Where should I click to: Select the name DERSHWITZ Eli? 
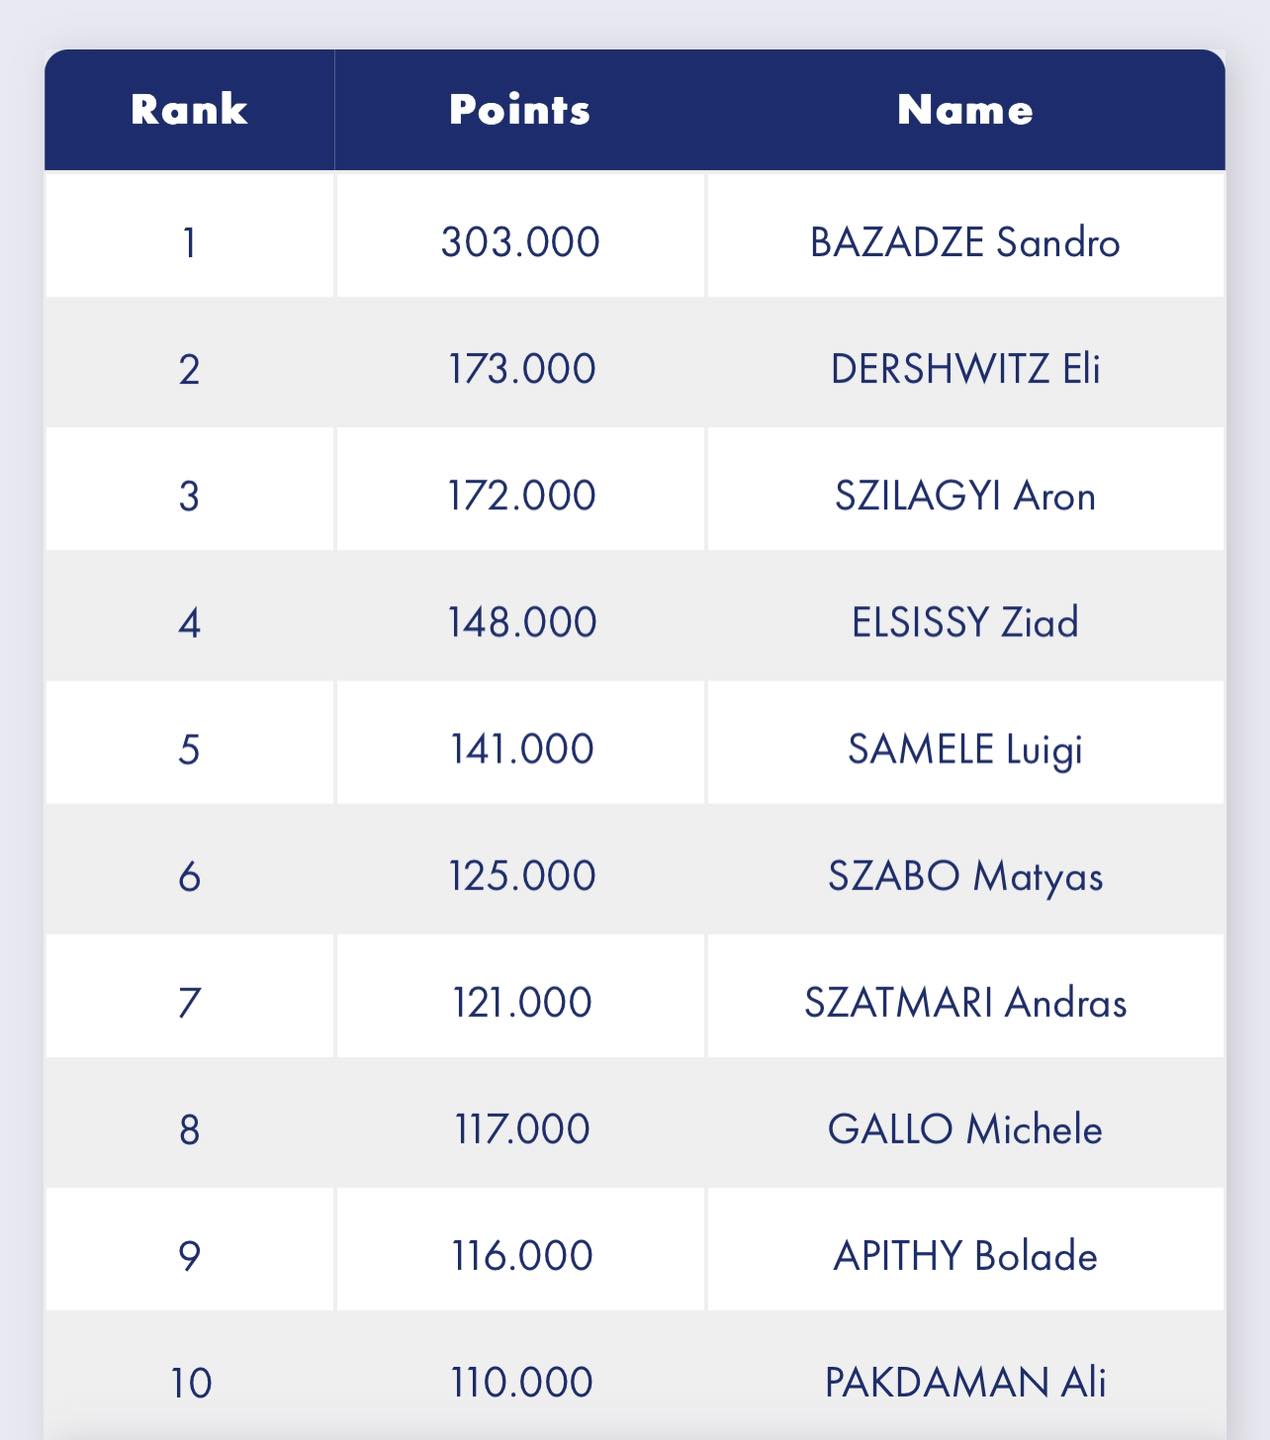(965, 369)
